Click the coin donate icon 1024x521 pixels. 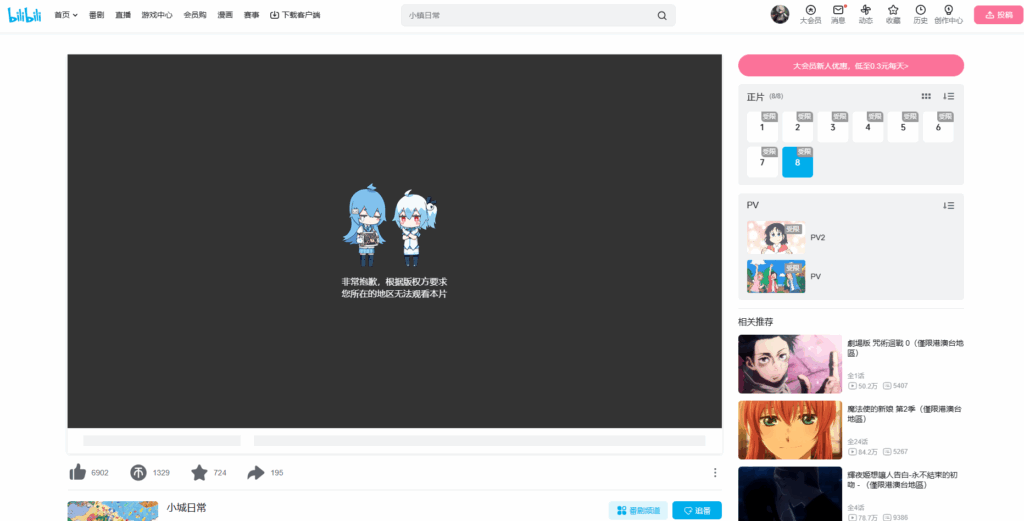[x=138, y=472]
